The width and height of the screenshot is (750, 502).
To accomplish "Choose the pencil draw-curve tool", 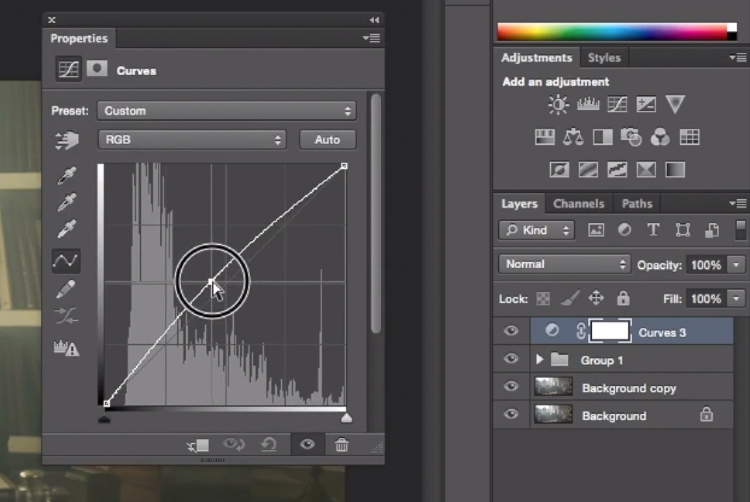I will (x=66, y=289).
